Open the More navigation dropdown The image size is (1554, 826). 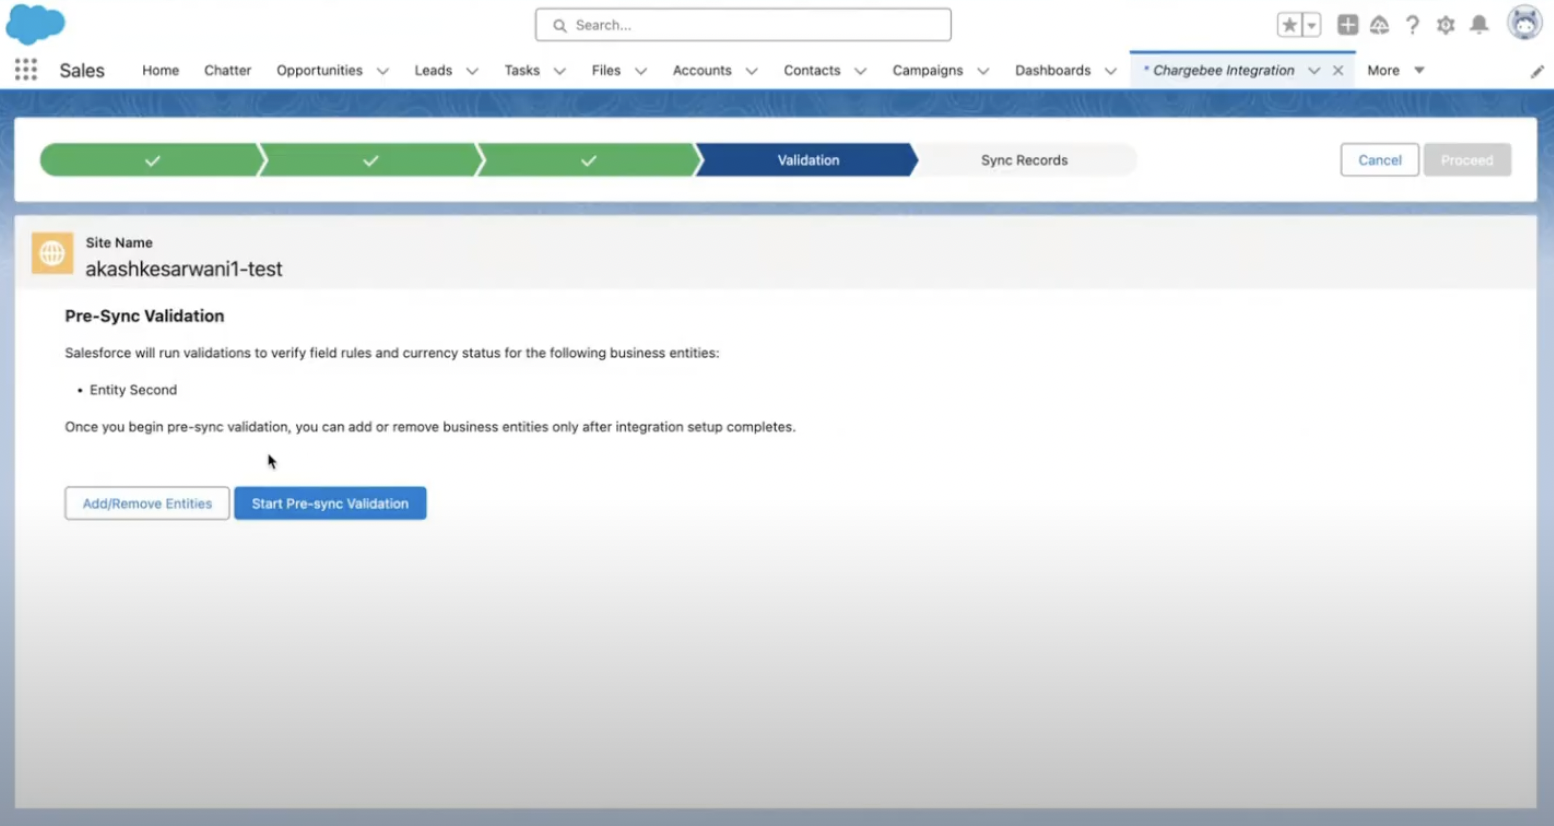coord(1395,70)
